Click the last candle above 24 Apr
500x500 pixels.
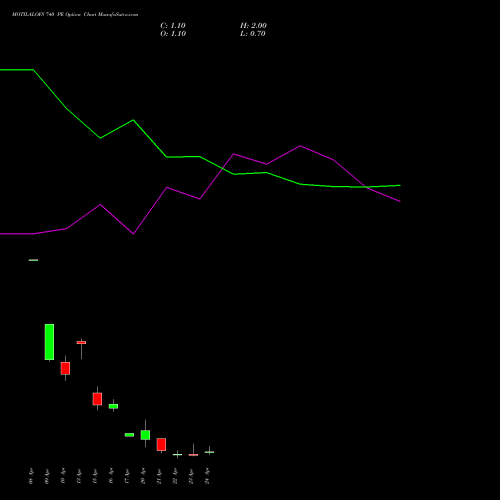(209, 452)
